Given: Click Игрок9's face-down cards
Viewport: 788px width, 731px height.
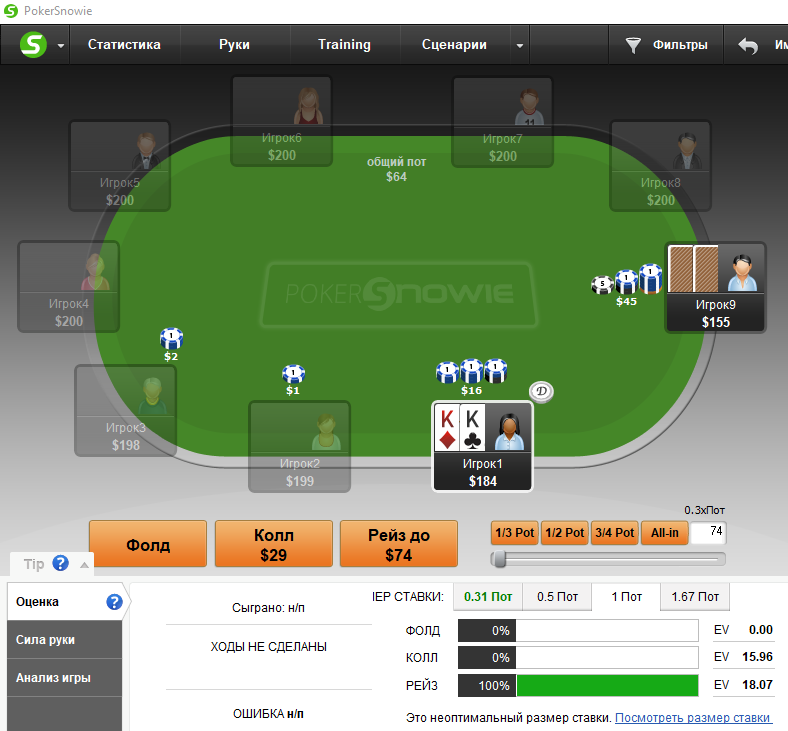Looking at the screenshot, I should pyautogui.click(x=693, y=269).
